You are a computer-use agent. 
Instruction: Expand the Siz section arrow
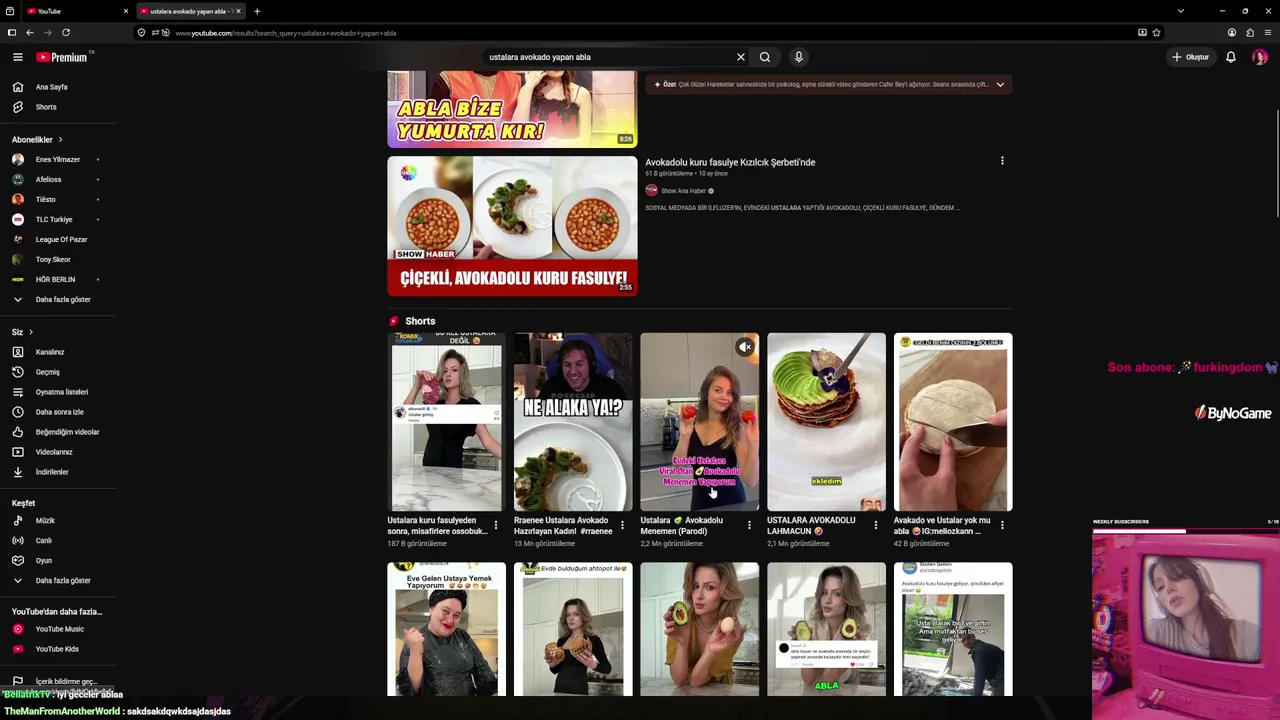(31, 332)
